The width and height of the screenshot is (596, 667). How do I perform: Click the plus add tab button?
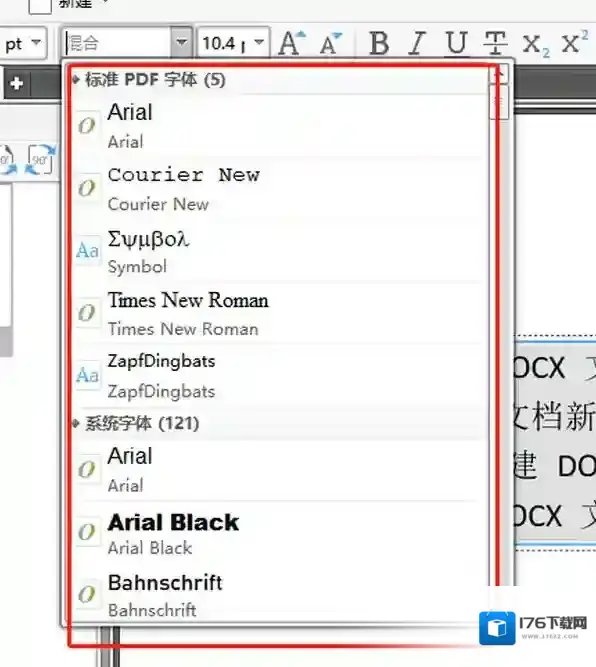(17, 83)
